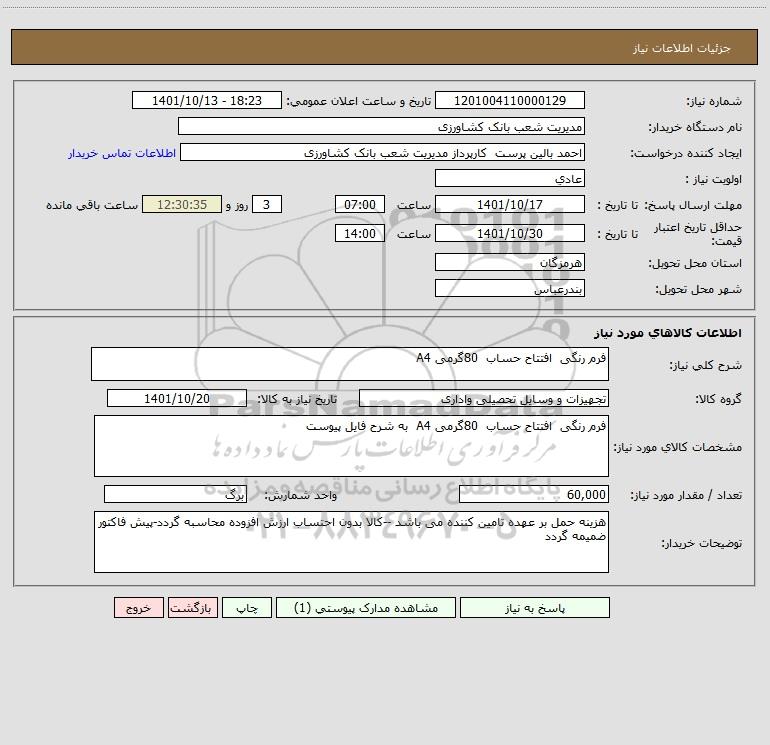
Task: Click the priority field عادی
Action: click(510, 178)
